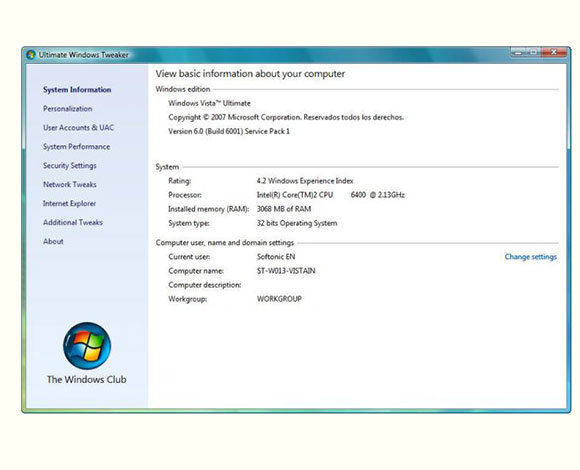Click the Windows Vista™ Ultimate edition text
Viewport: 580px width, 470px height.
pos(209,103)
